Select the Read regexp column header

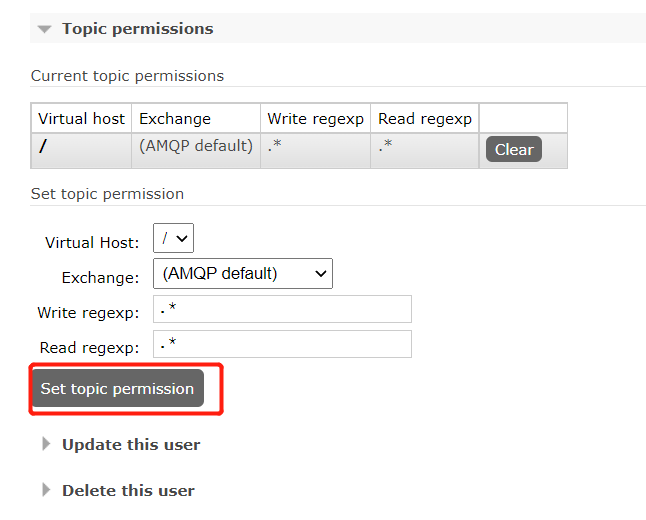(425, 119)
